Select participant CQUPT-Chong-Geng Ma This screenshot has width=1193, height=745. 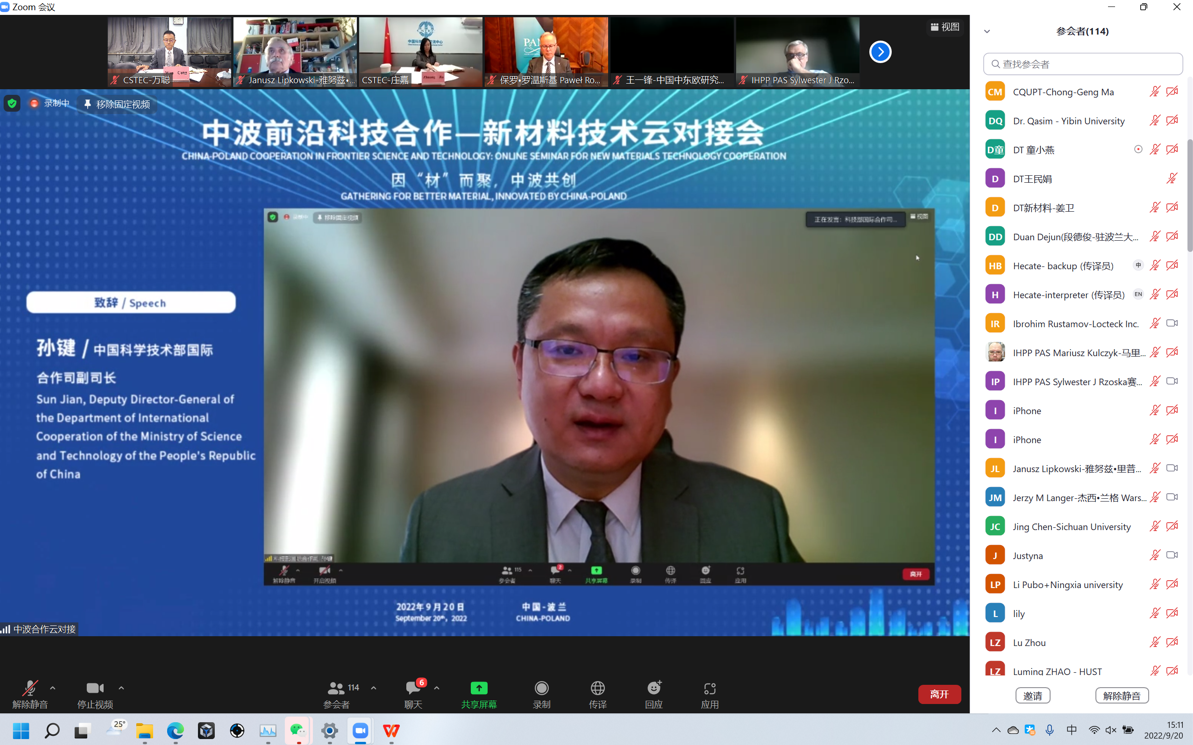[1083, 92]
